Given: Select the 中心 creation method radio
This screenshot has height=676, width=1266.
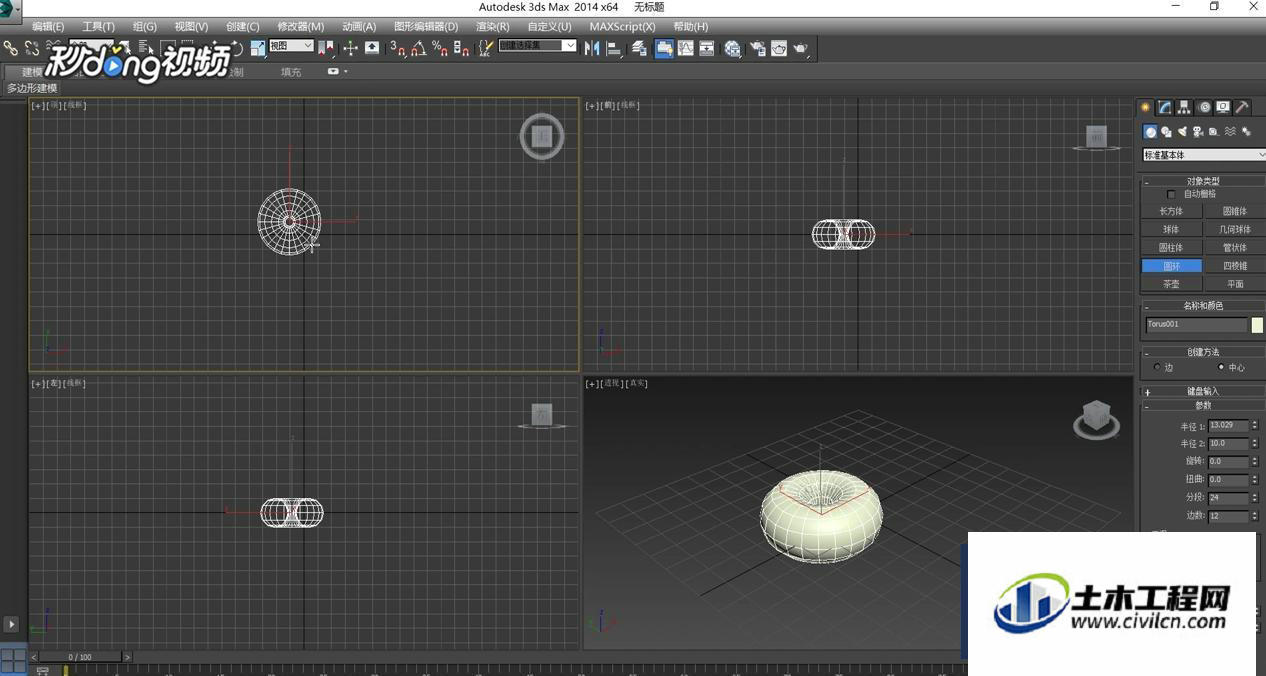Looking at the screenshot, I should [x=1221, y=367].
